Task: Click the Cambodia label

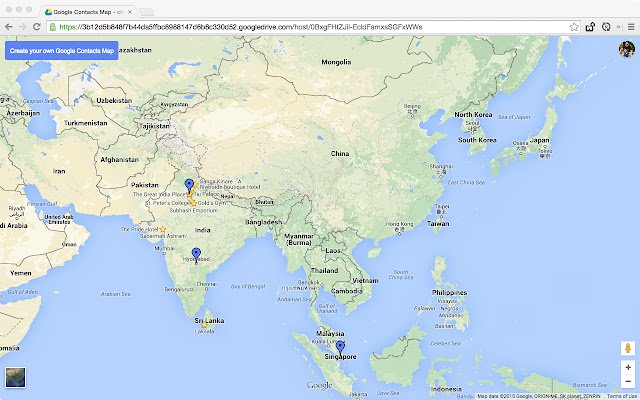Action: [347, 291]
